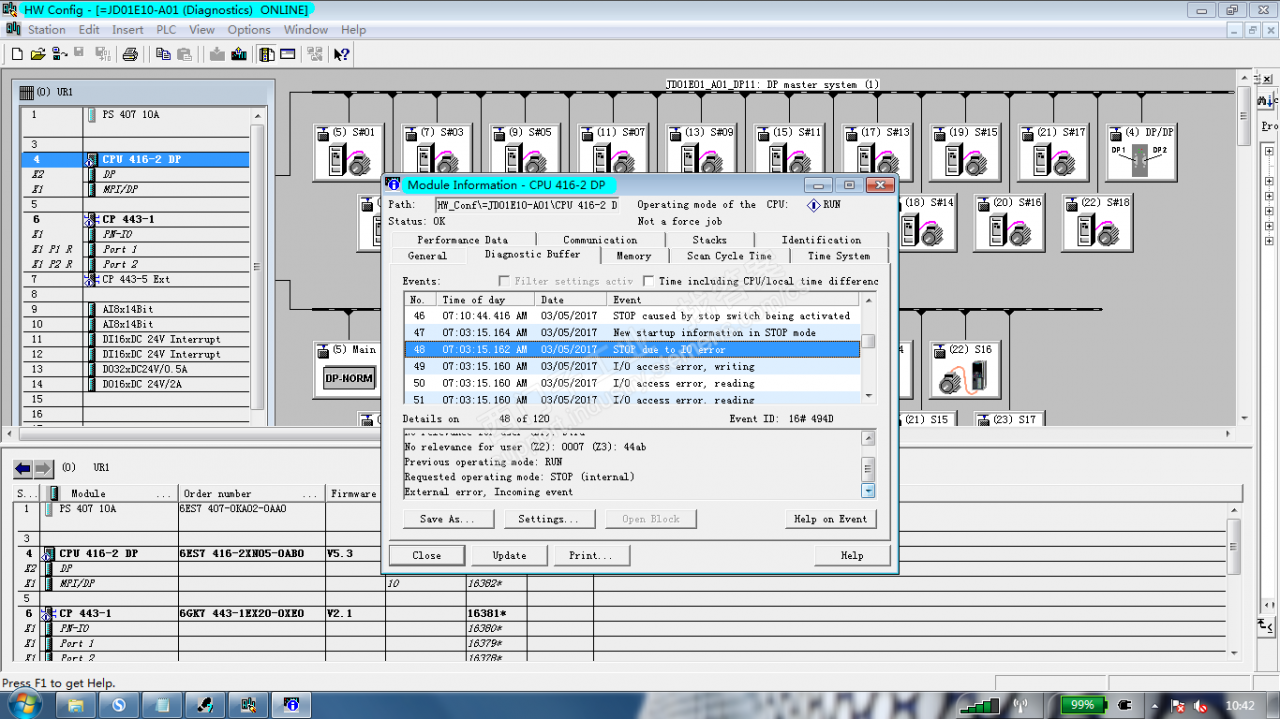Click the events list vertical scrollbar thumb

pyautogui.click(x=868, y=341)
